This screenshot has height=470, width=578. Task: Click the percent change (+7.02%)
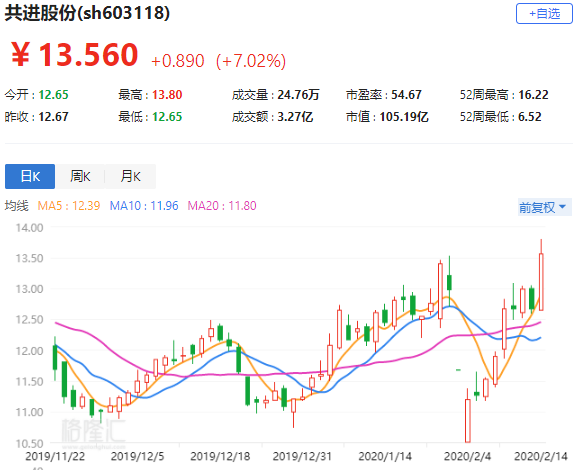click(251, 61)
